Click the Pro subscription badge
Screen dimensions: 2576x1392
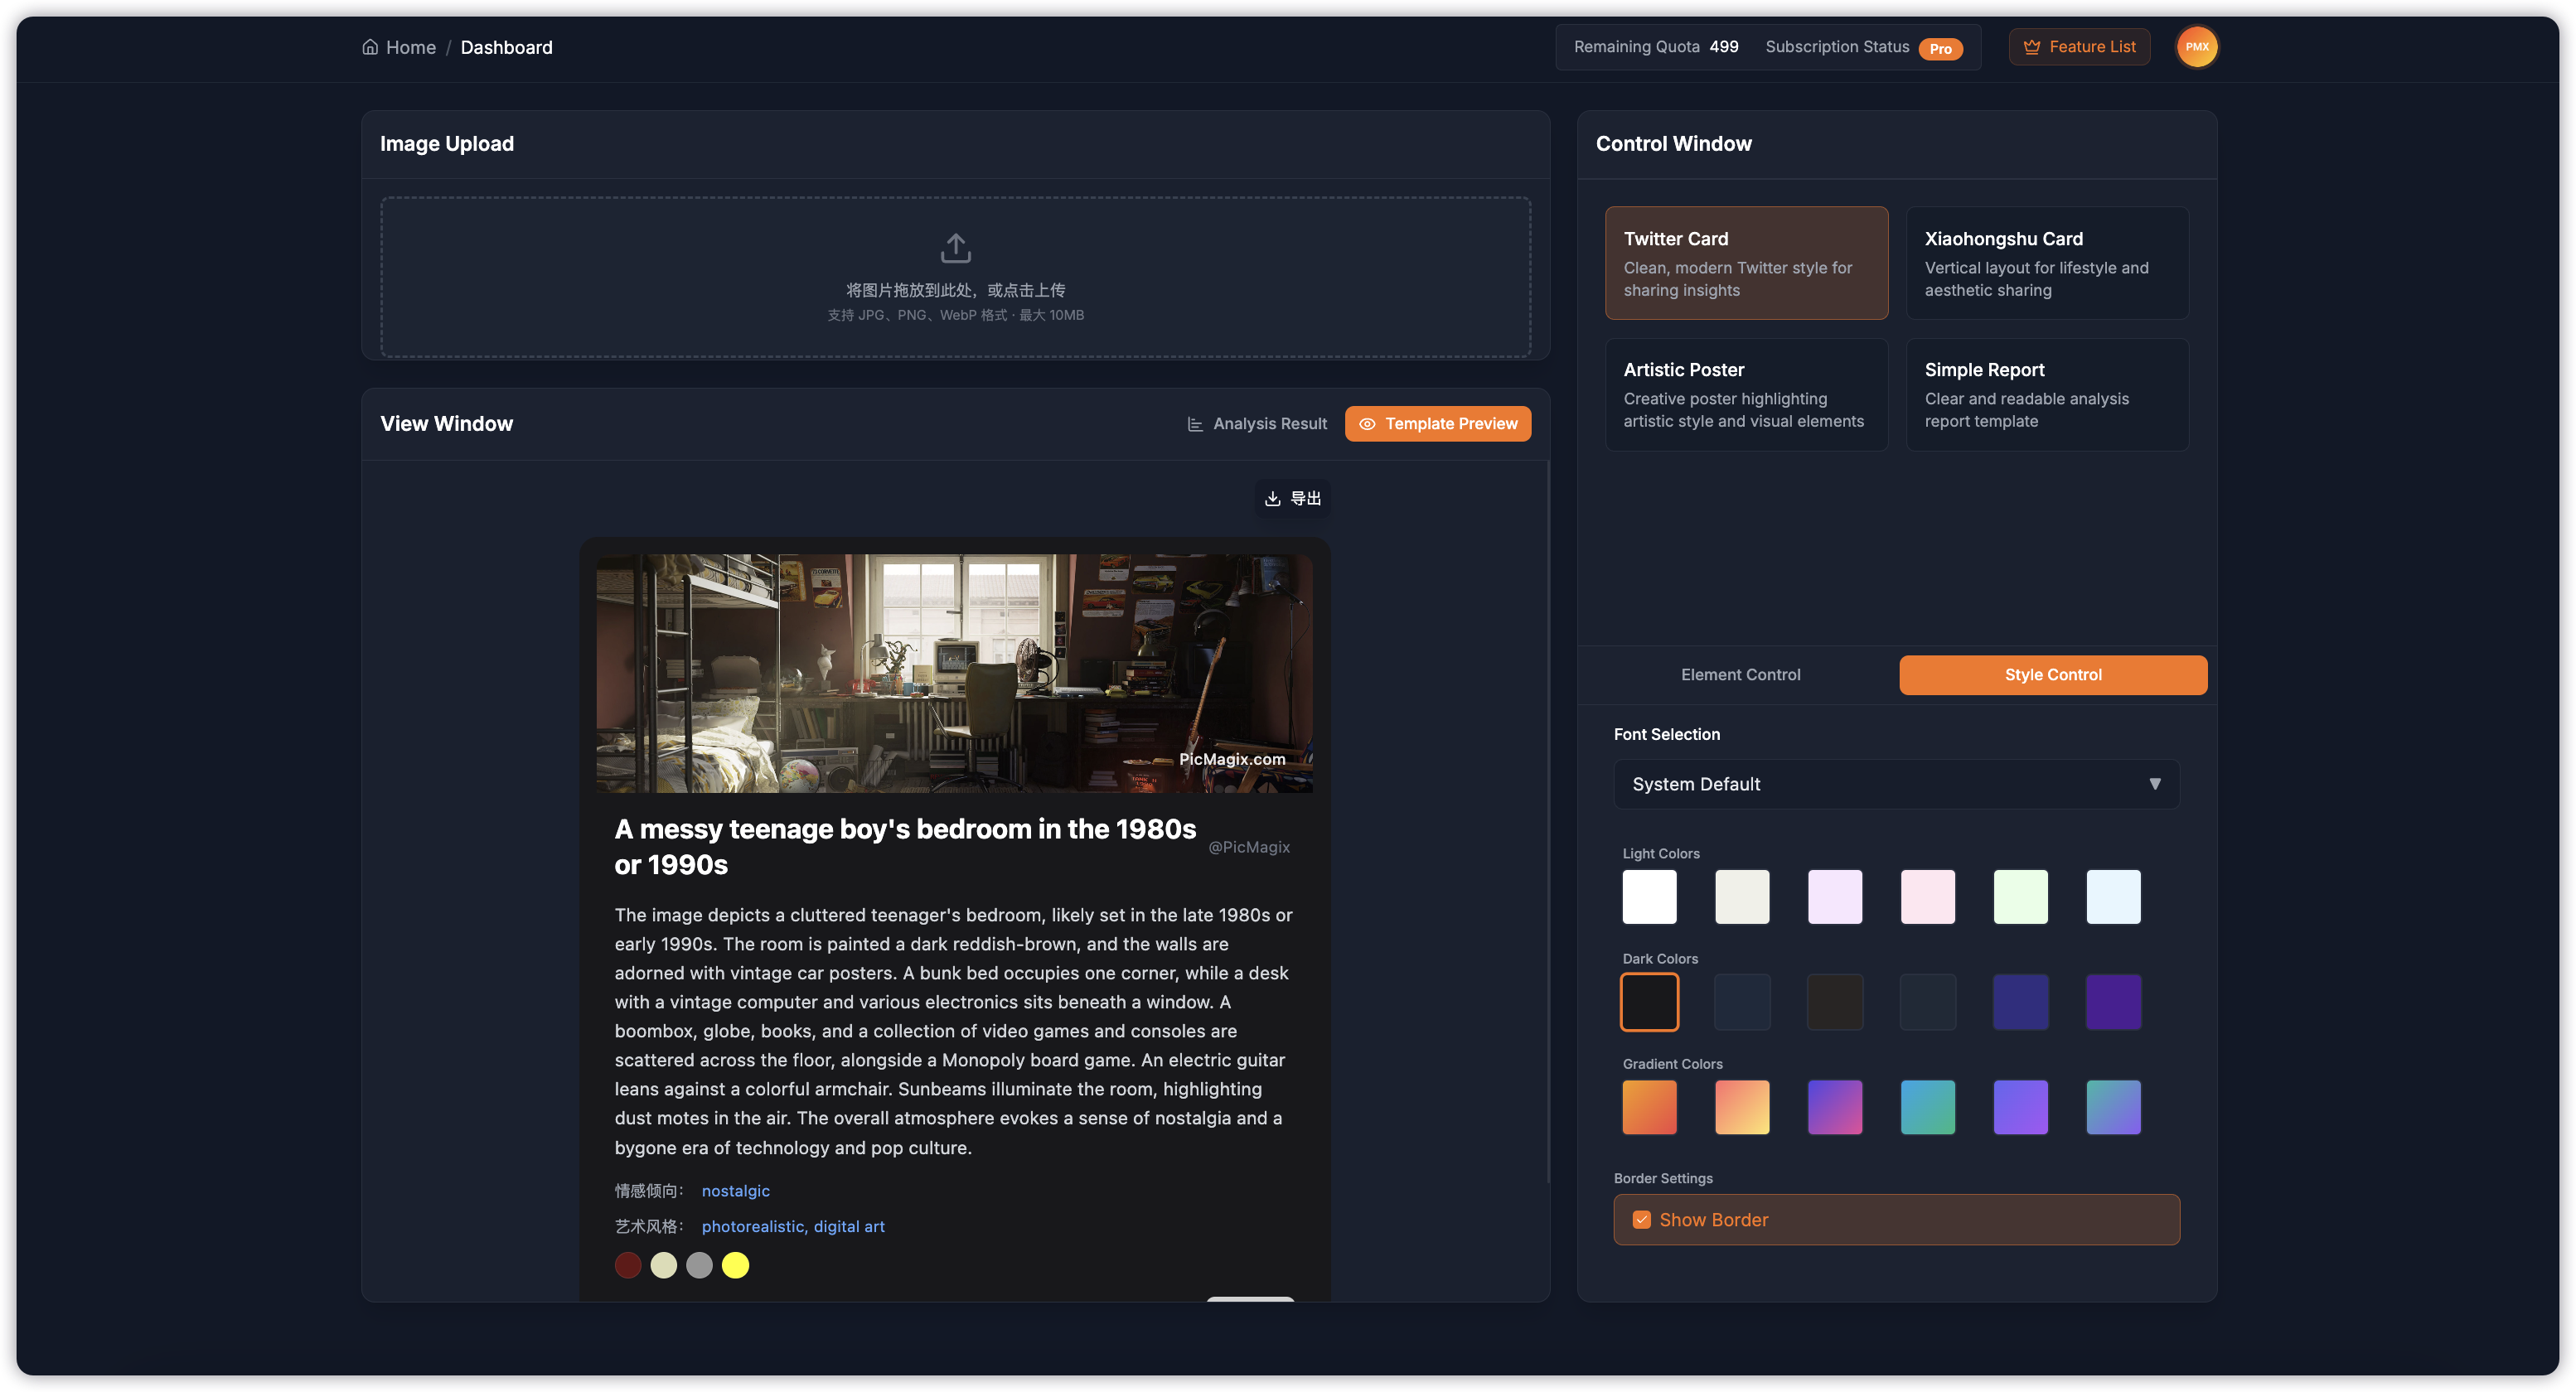pyautogui.click(x=1940, y=48)
